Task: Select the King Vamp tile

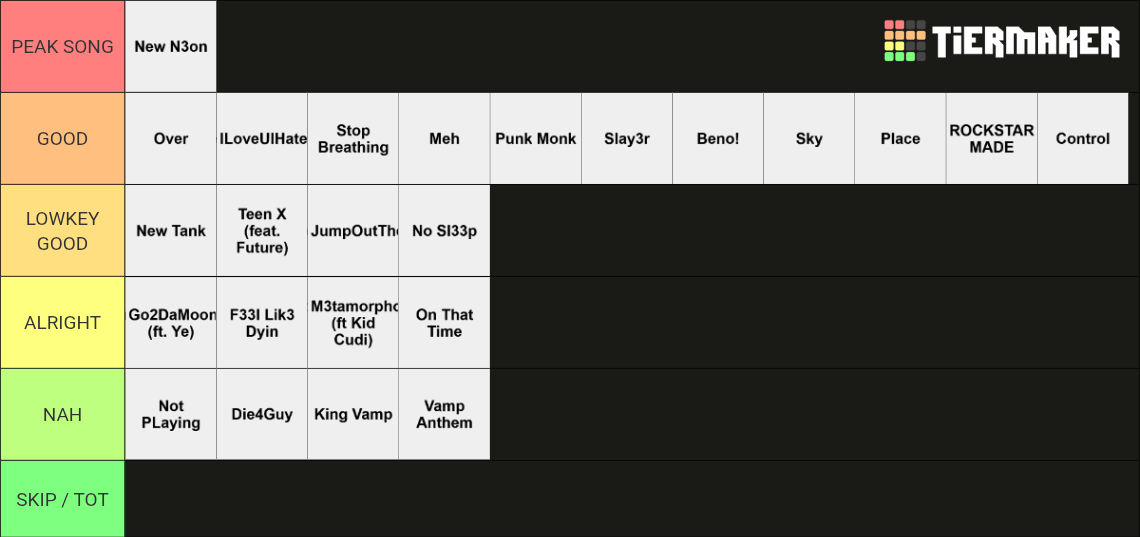Action: (x=353, y=414)
